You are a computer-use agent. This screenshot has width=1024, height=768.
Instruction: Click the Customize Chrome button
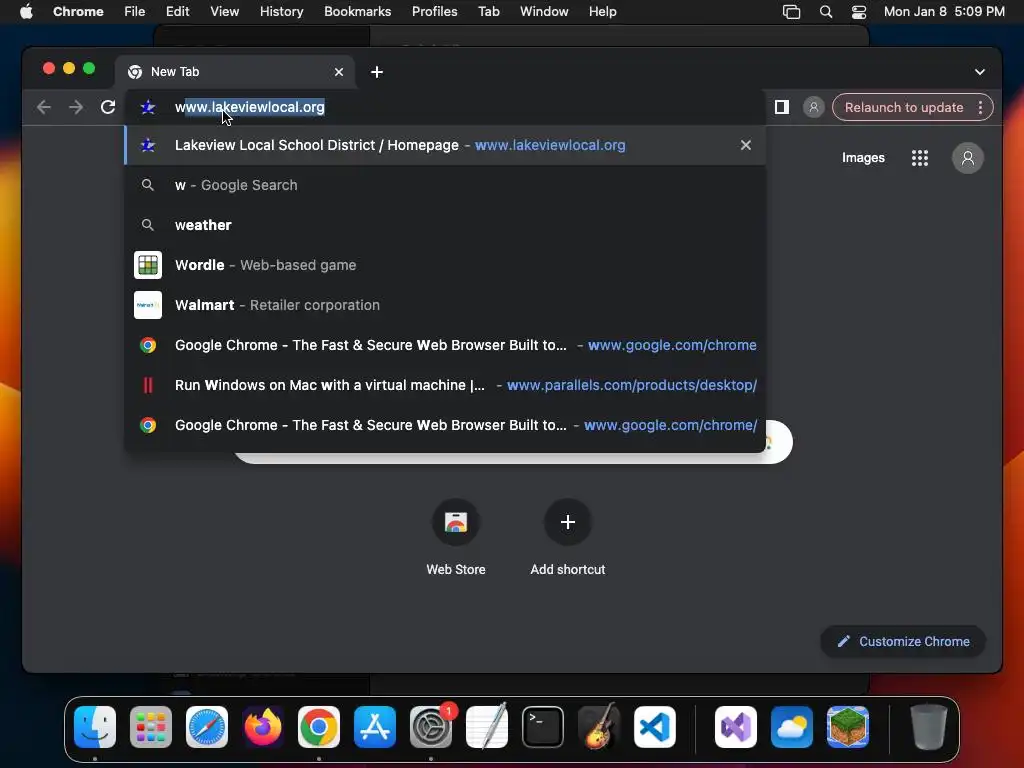(x=903, y=641)
